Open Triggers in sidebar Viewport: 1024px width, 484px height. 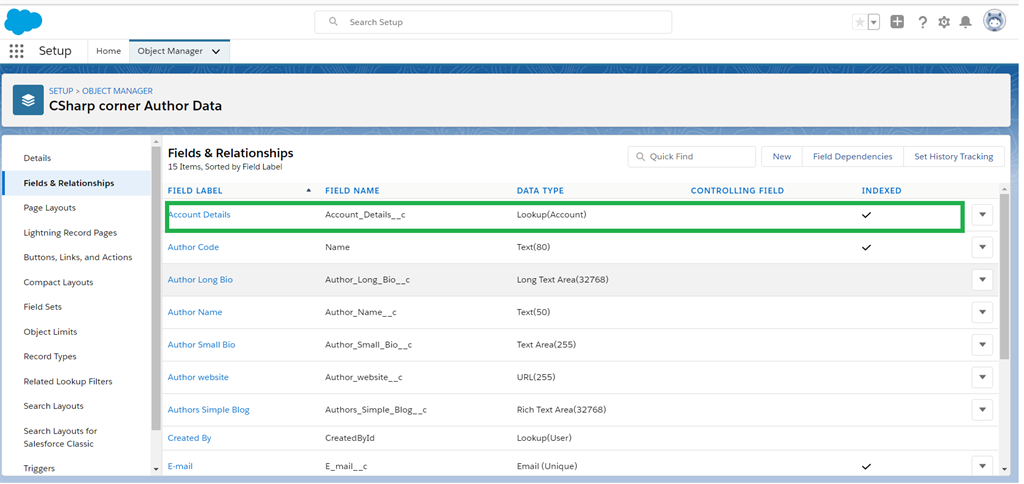click(x=39, y=468)
